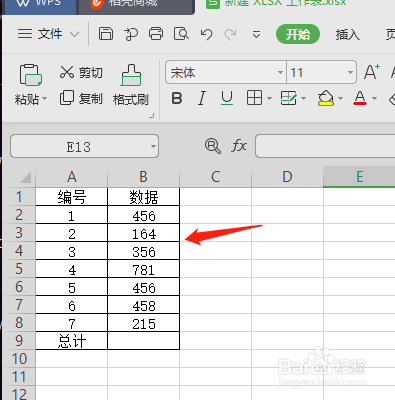The width and height of the screenshot is (395, 400).
Task: Expand the table style dropdown arrow
Action: [303, 98]
